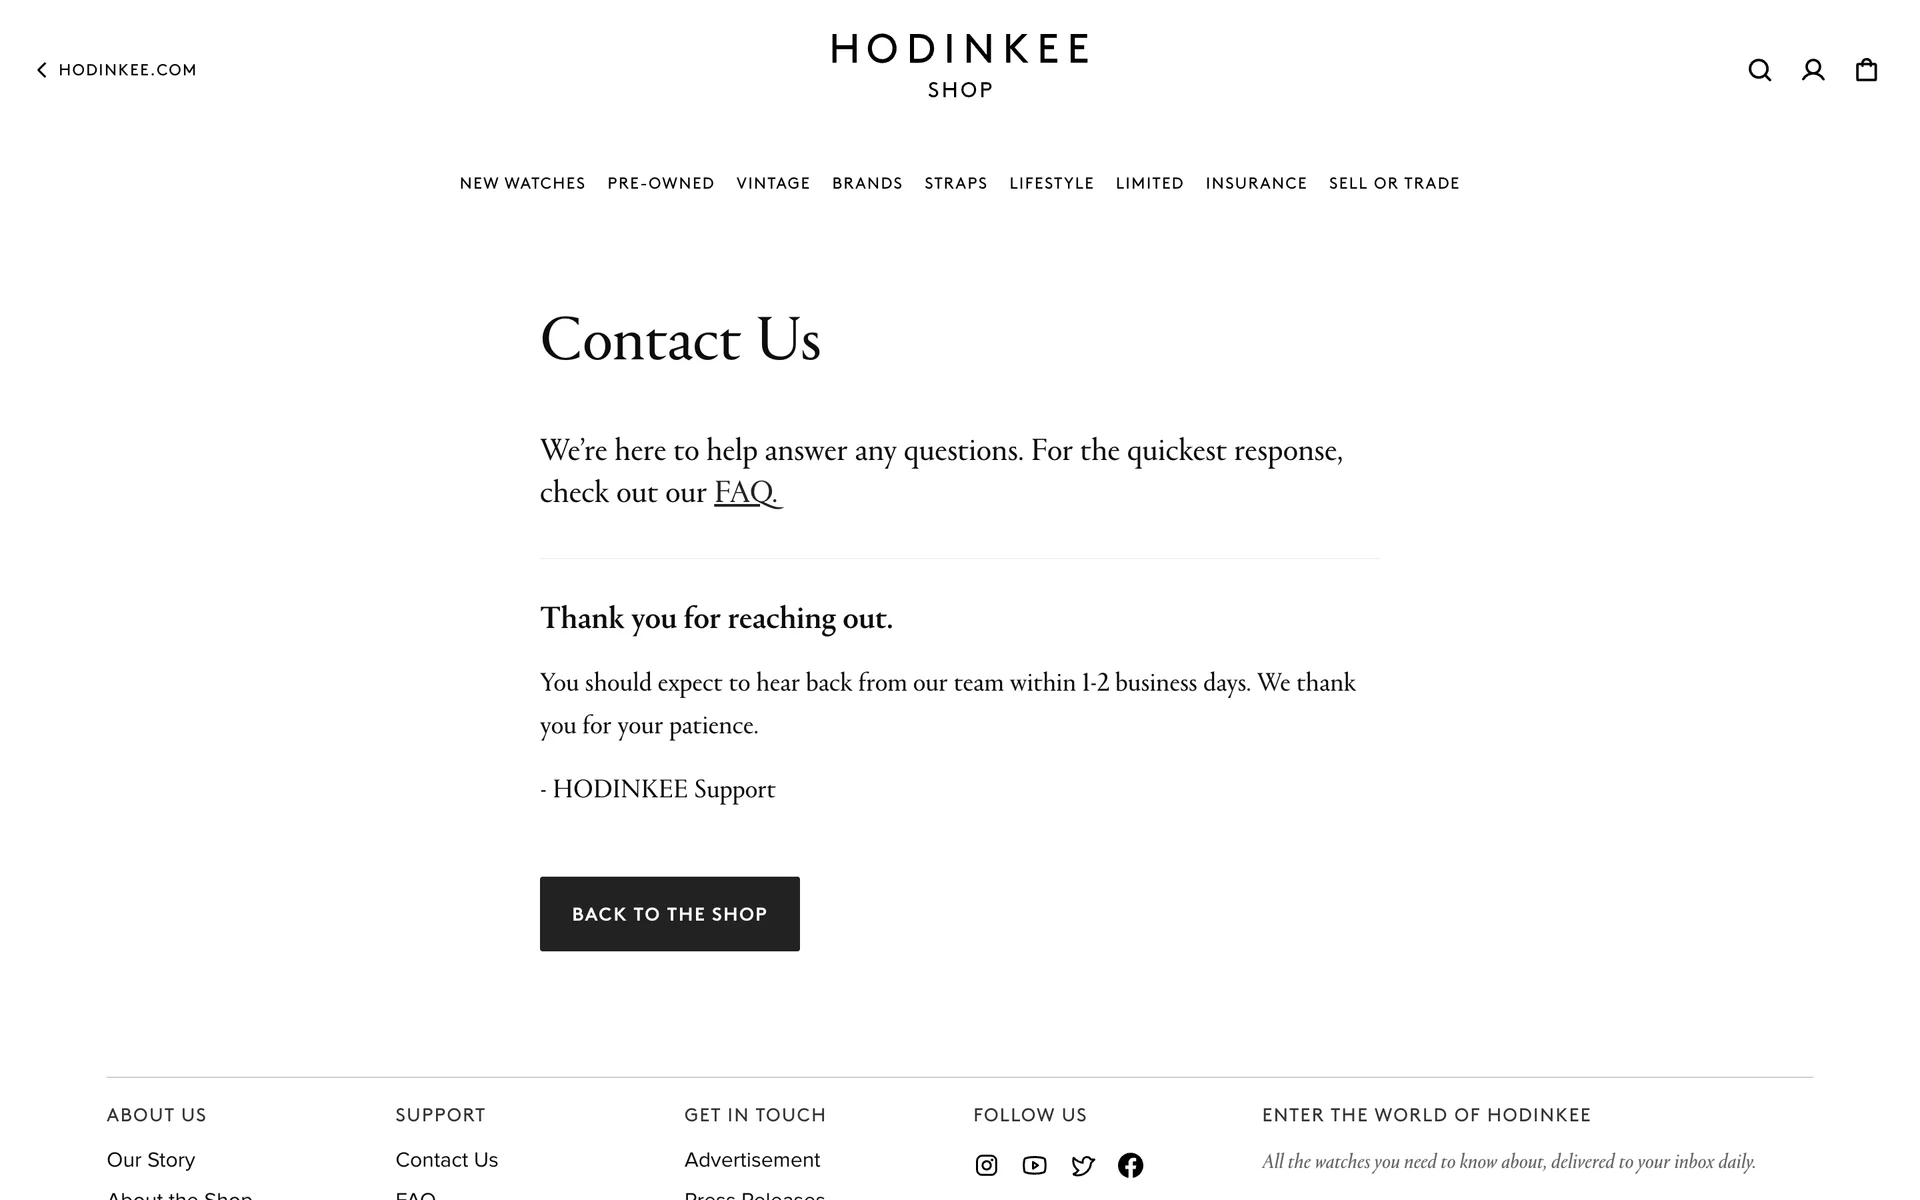Go back to HODINKEE.COM arrow link
The width and height of the screenshot is (1920, 1200).
[117, 70]
